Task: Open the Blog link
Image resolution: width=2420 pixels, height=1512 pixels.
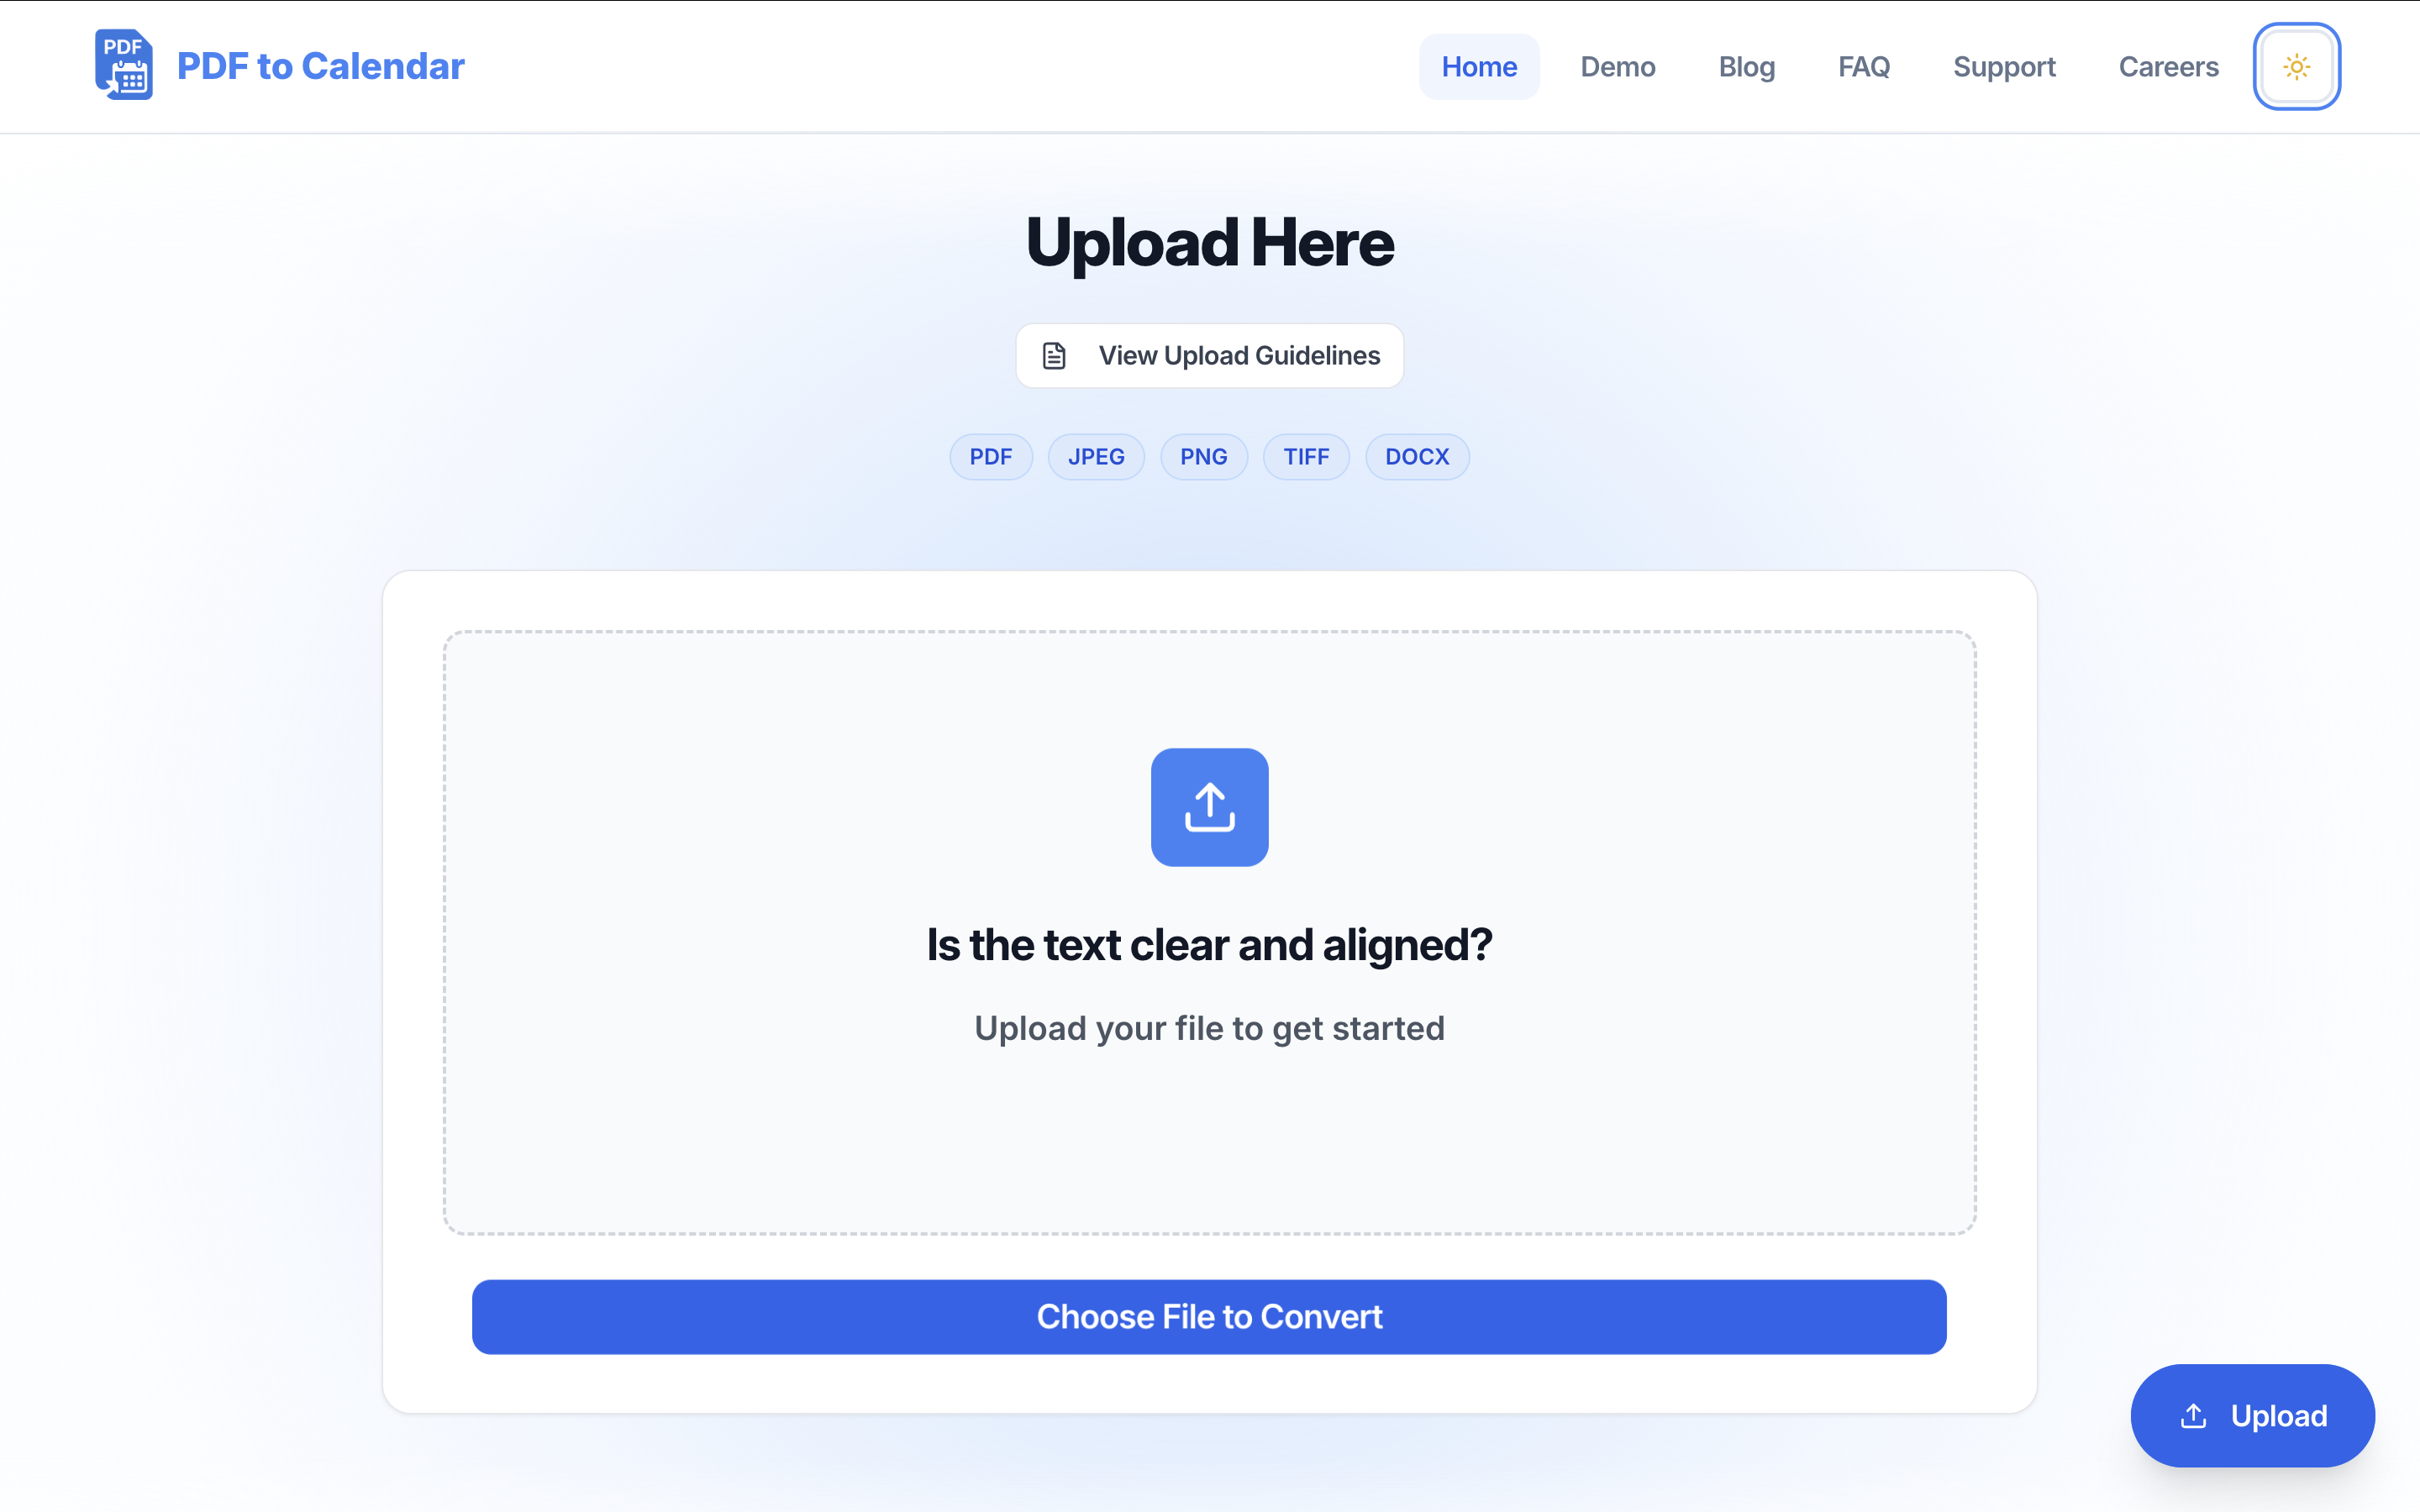Action: [x=1746, y=66]
